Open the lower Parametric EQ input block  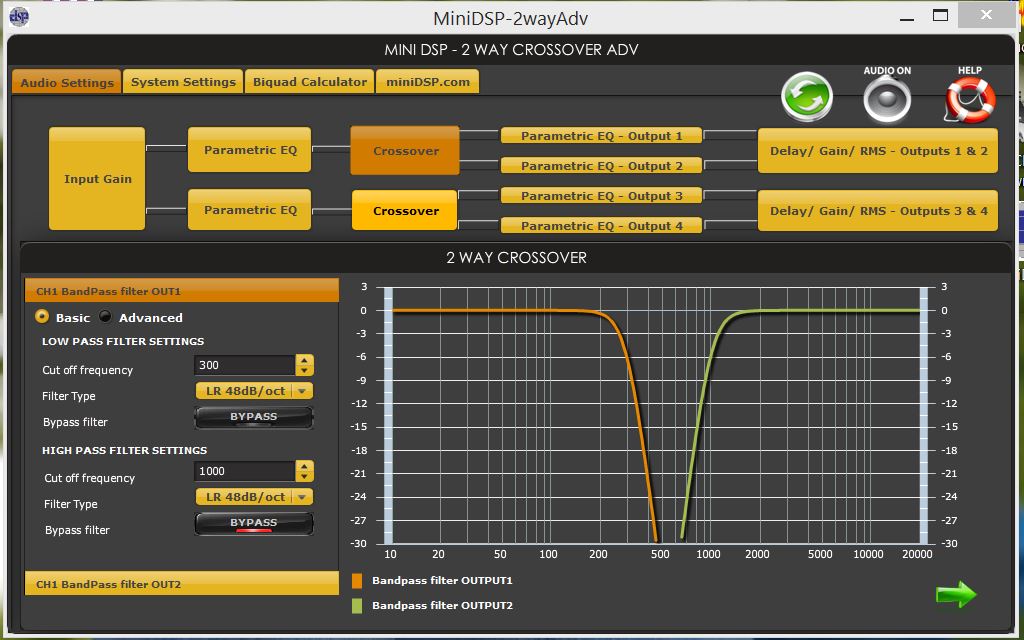[249, 210]
